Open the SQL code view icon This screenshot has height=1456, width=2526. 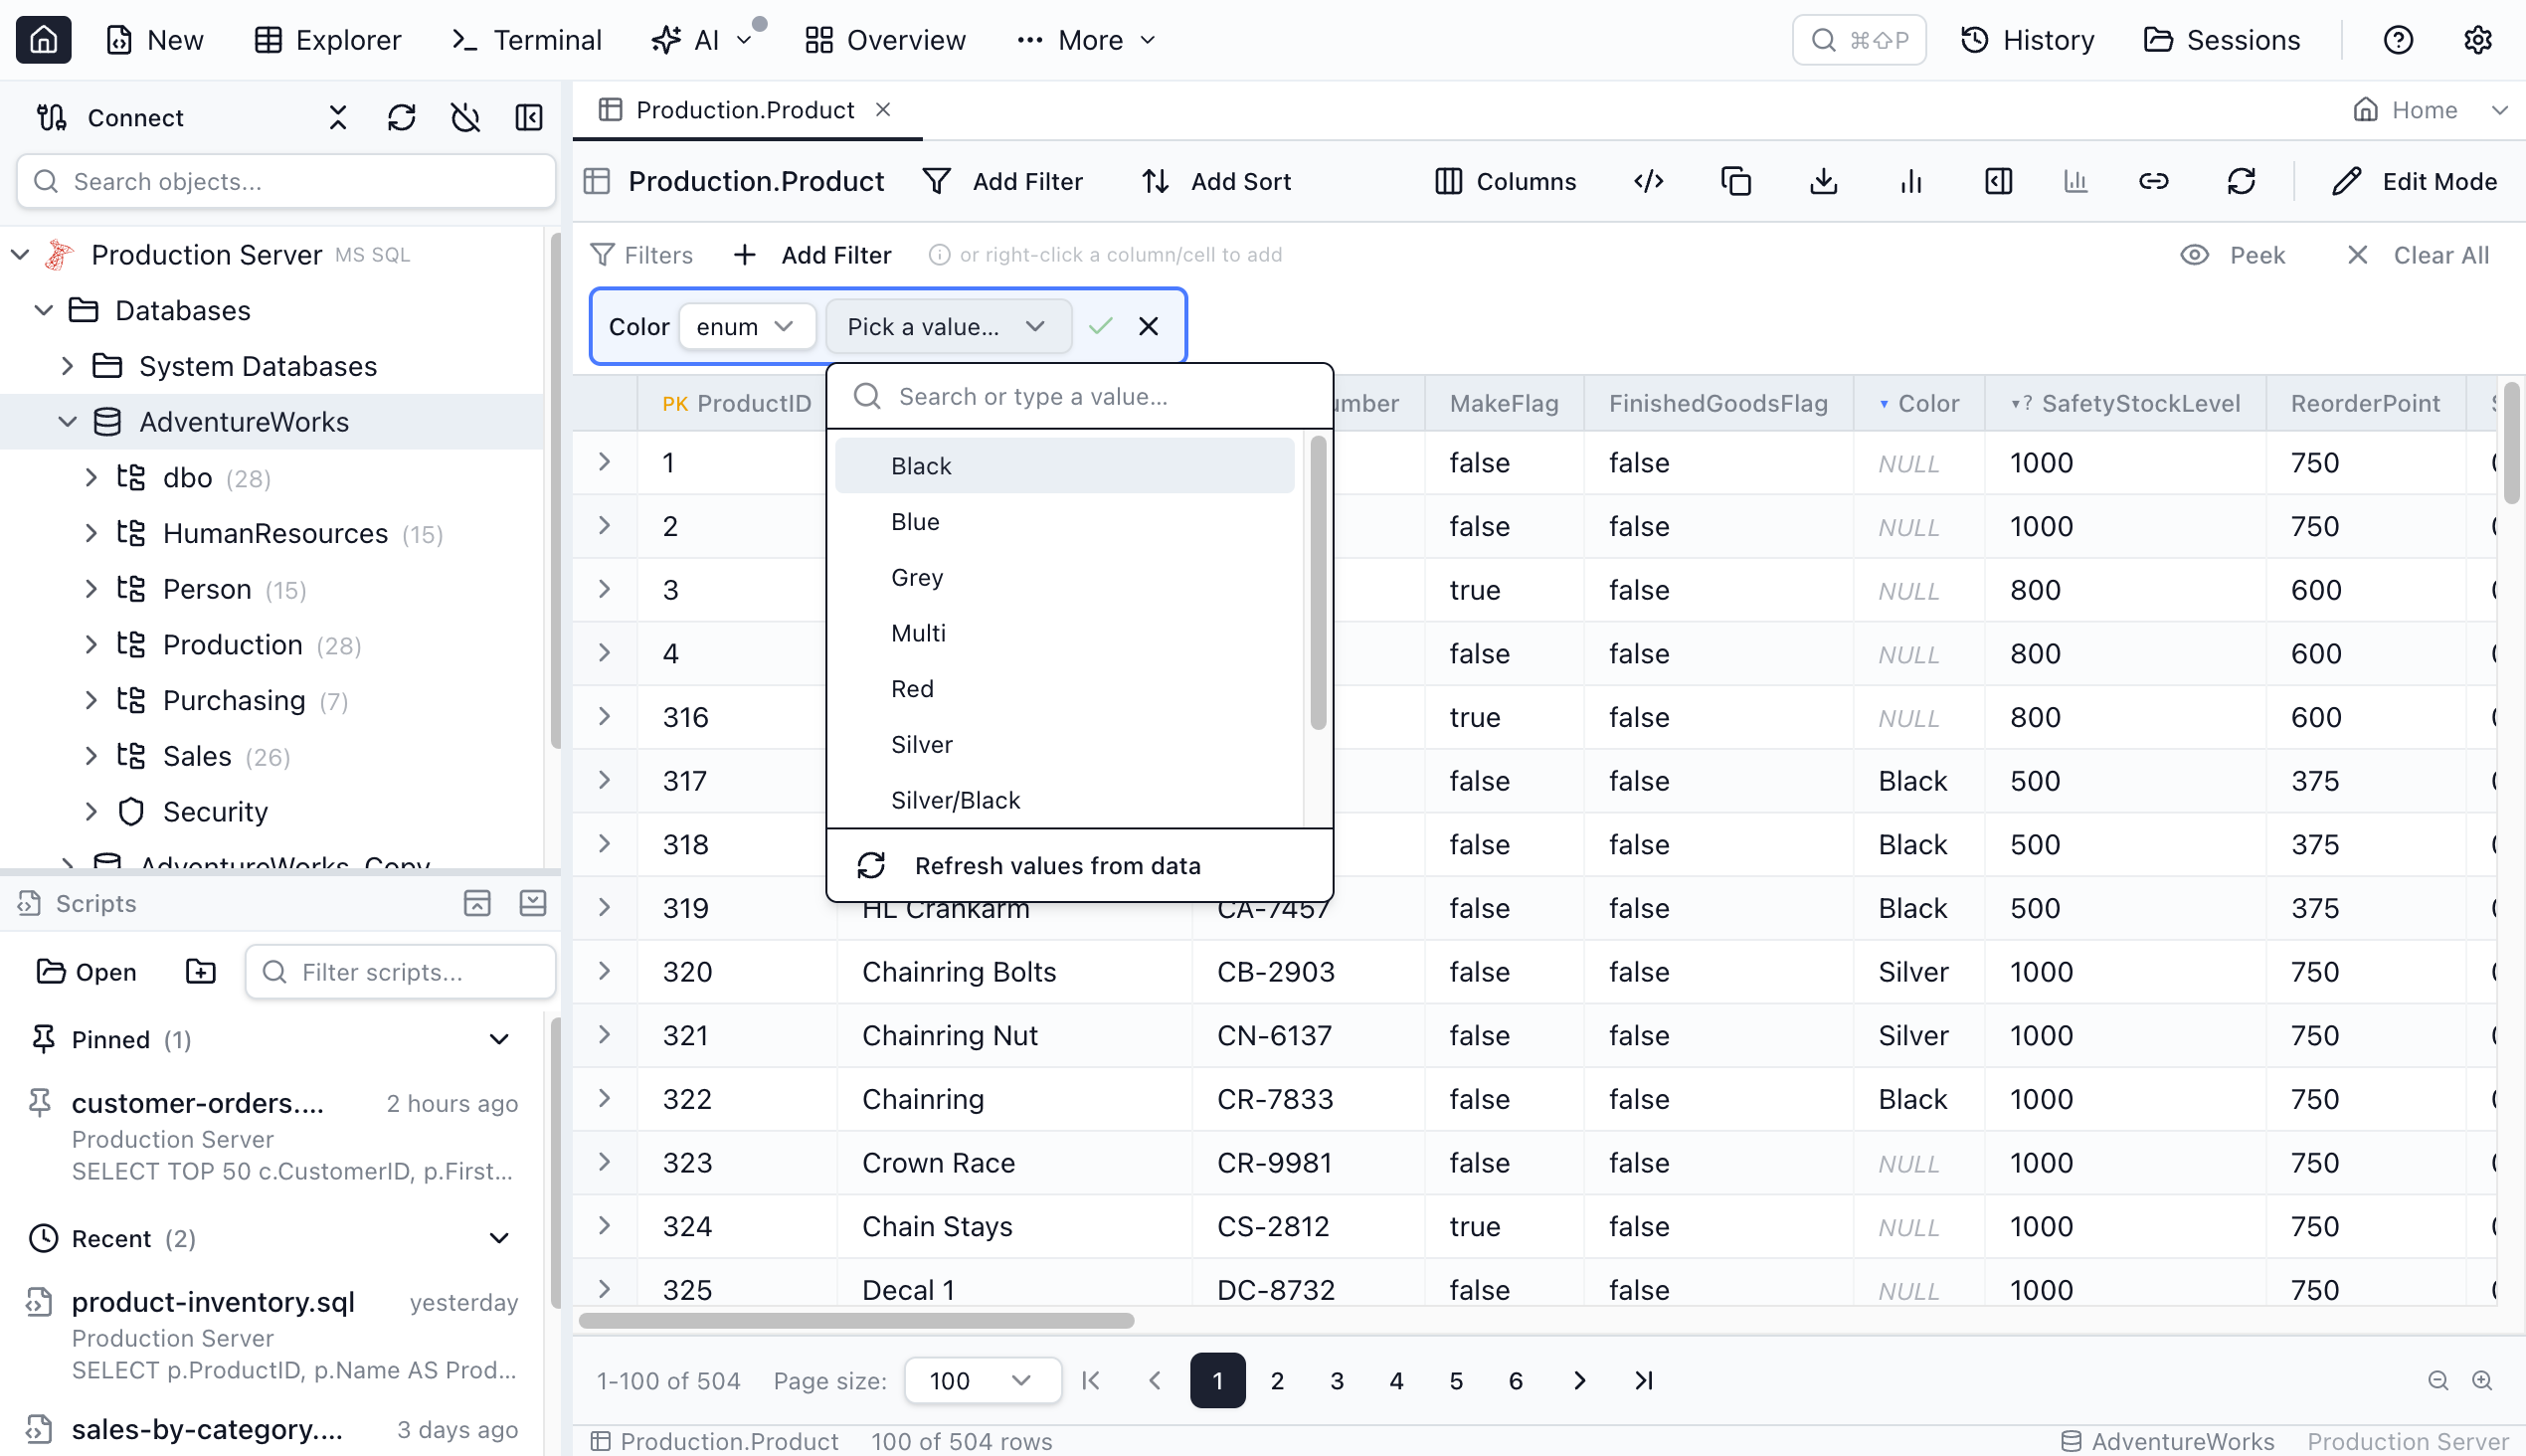click(x=1648, y=181)
